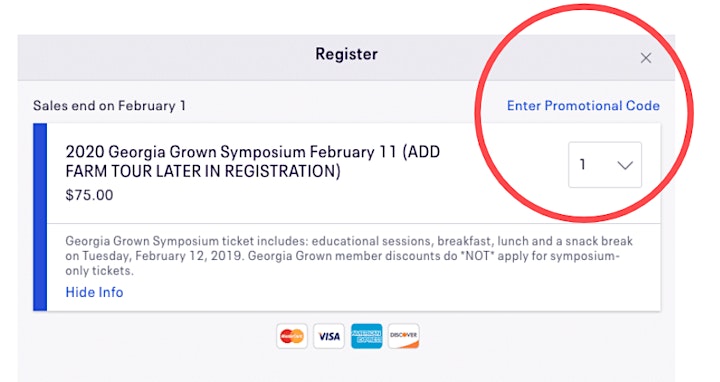Click the Discover card icon
The width and height of the screenshot is (720, 382).
[404, 336]
